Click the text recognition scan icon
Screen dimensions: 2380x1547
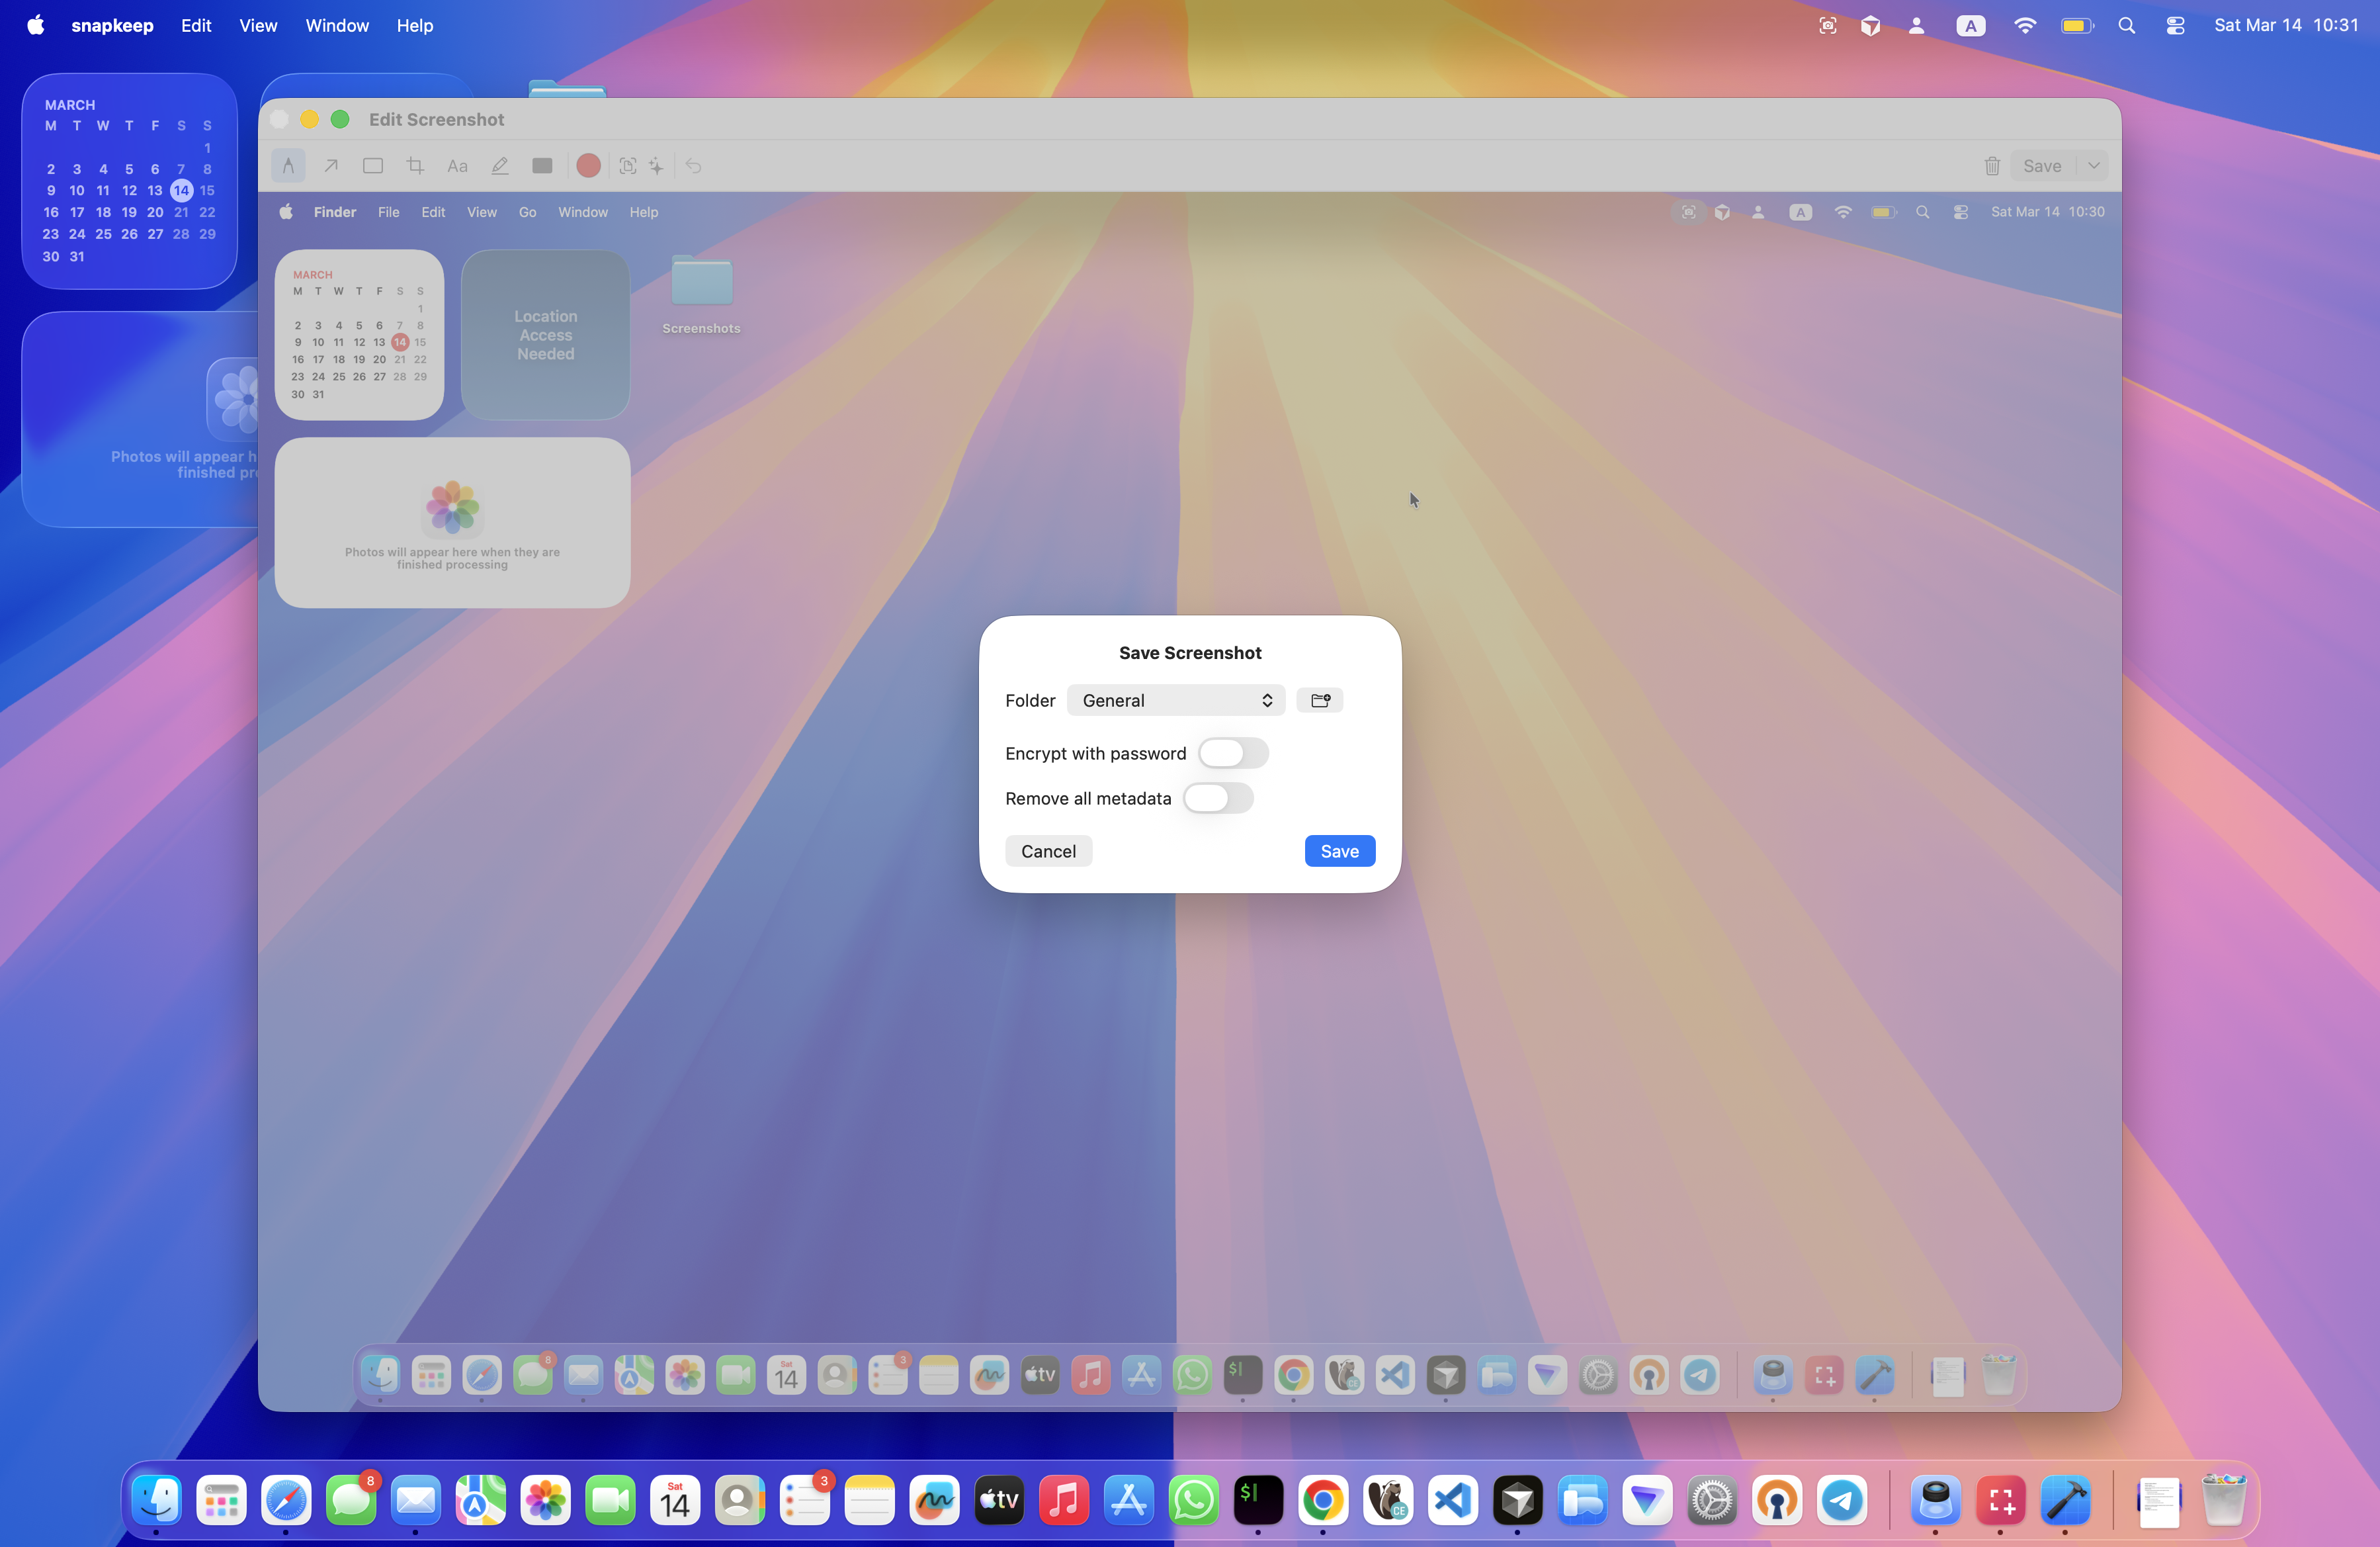pyautogui.click(x=627, y=166)
